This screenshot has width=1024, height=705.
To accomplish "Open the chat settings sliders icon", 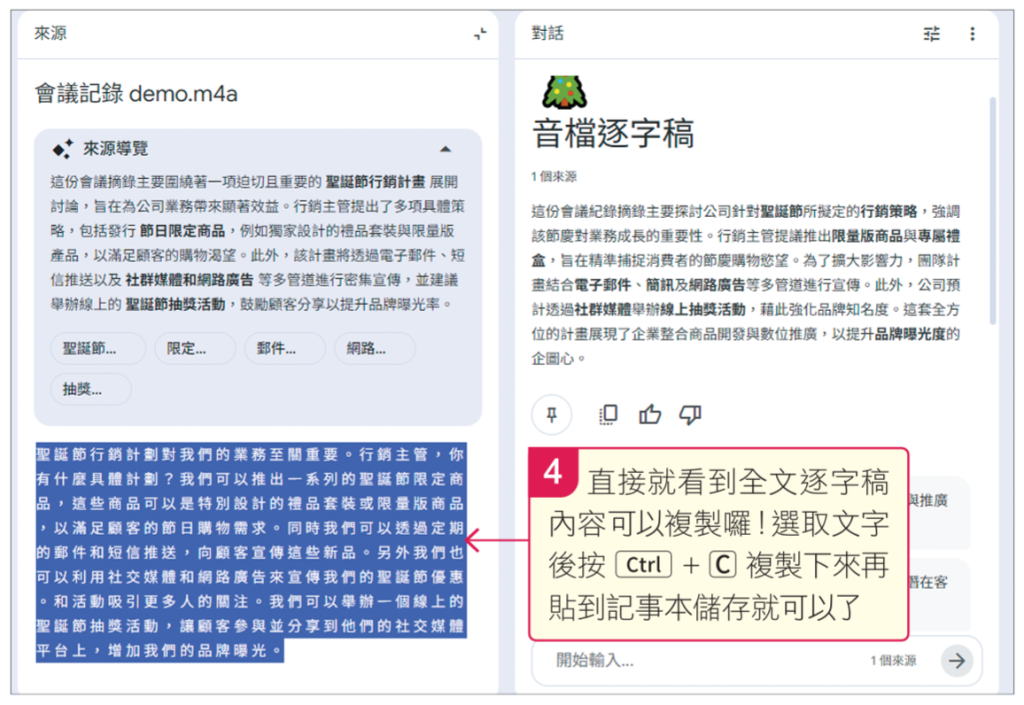I will [x=931, y=34].
